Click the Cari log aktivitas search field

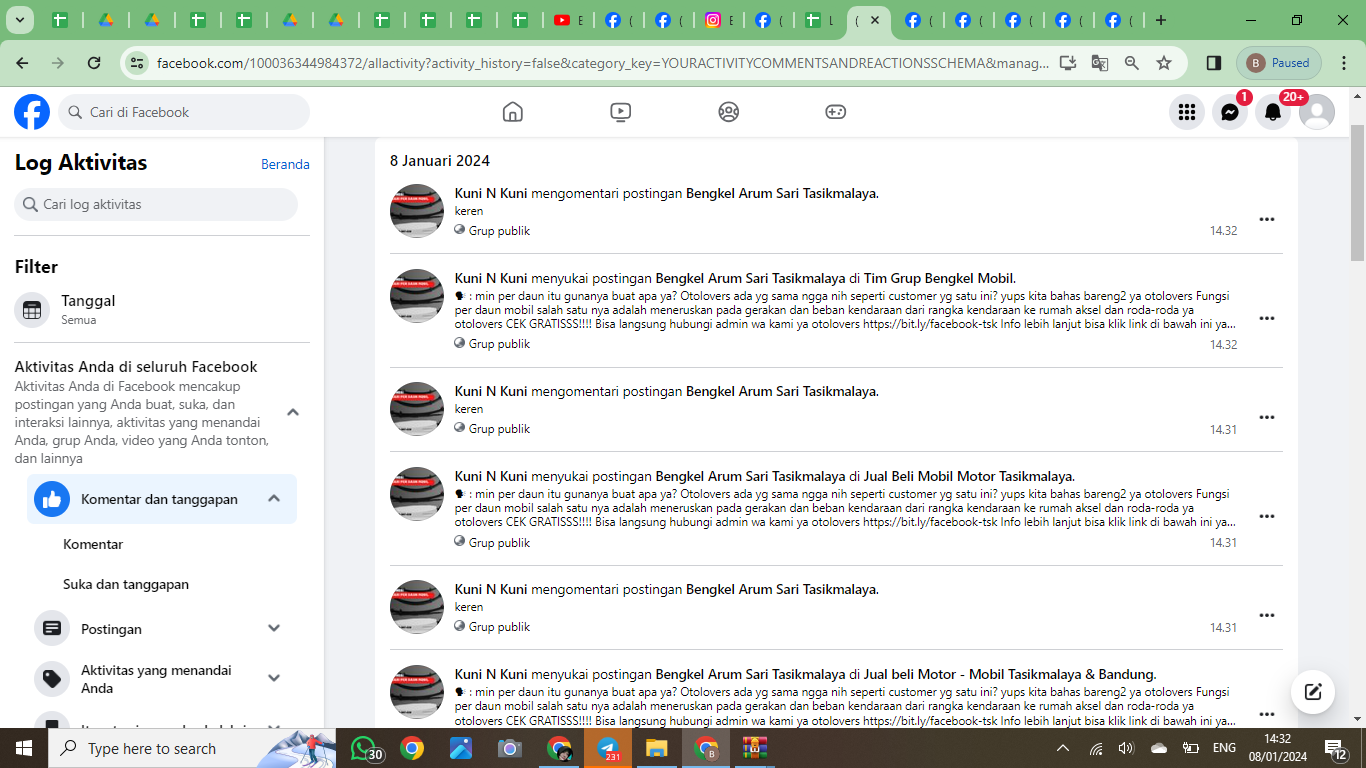point(156,204)
